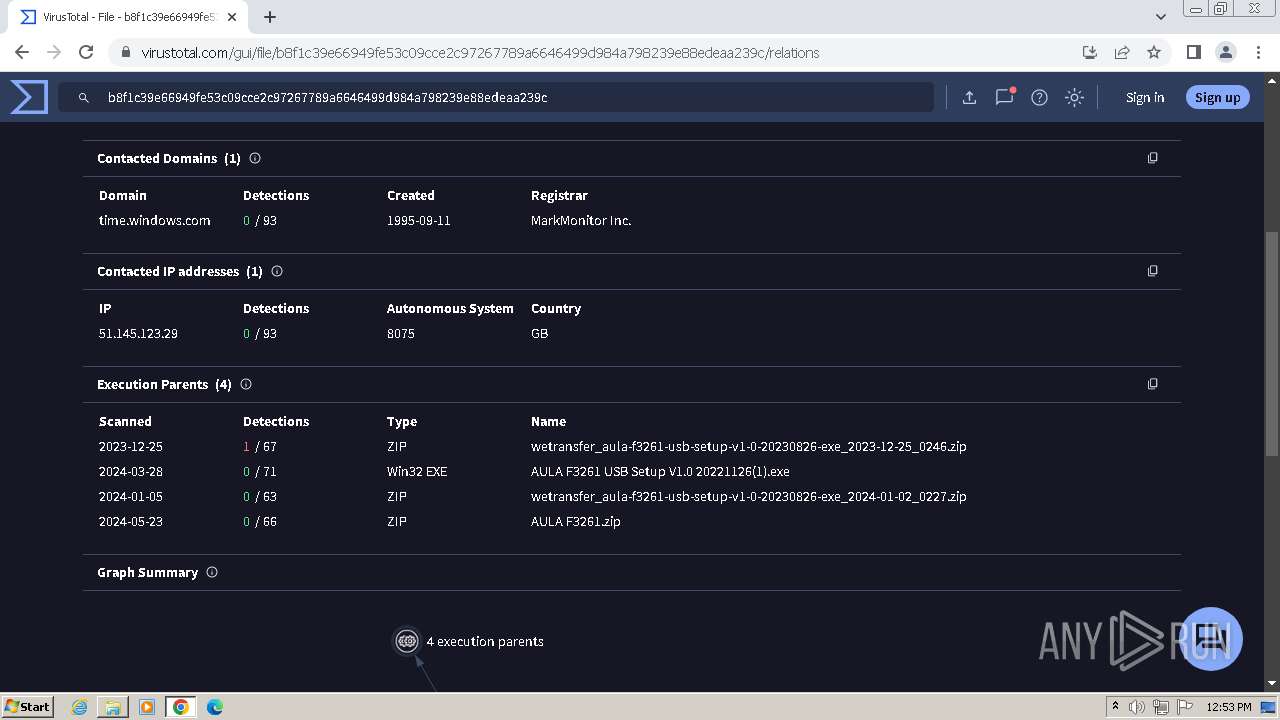Open the notifications chat icon
Viewport: 1280px width, 720px height.
pos(1004,97)
